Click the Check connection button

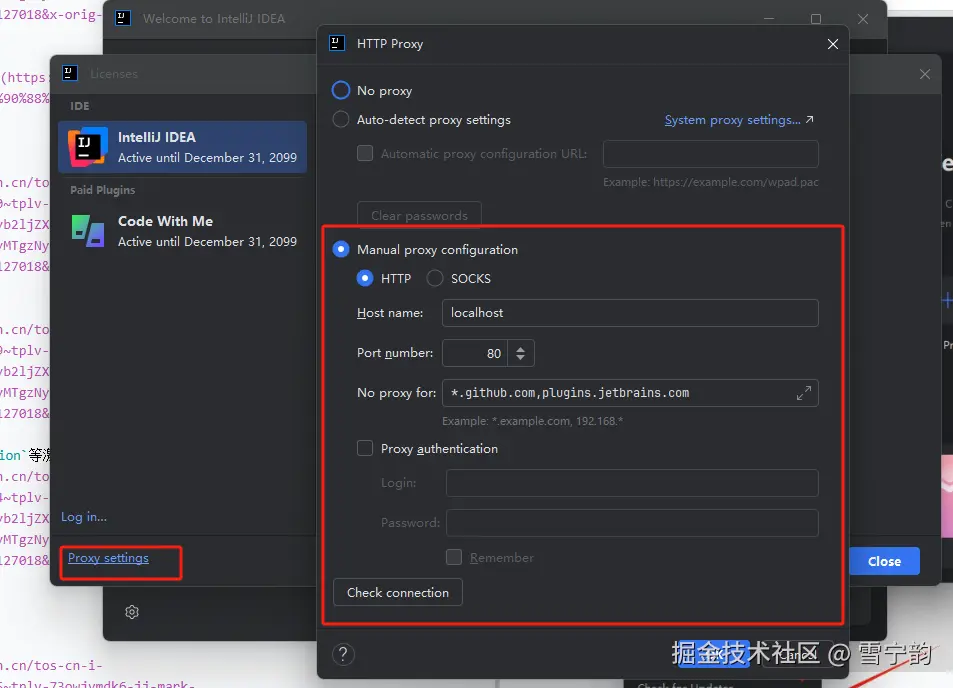[398, 593]
